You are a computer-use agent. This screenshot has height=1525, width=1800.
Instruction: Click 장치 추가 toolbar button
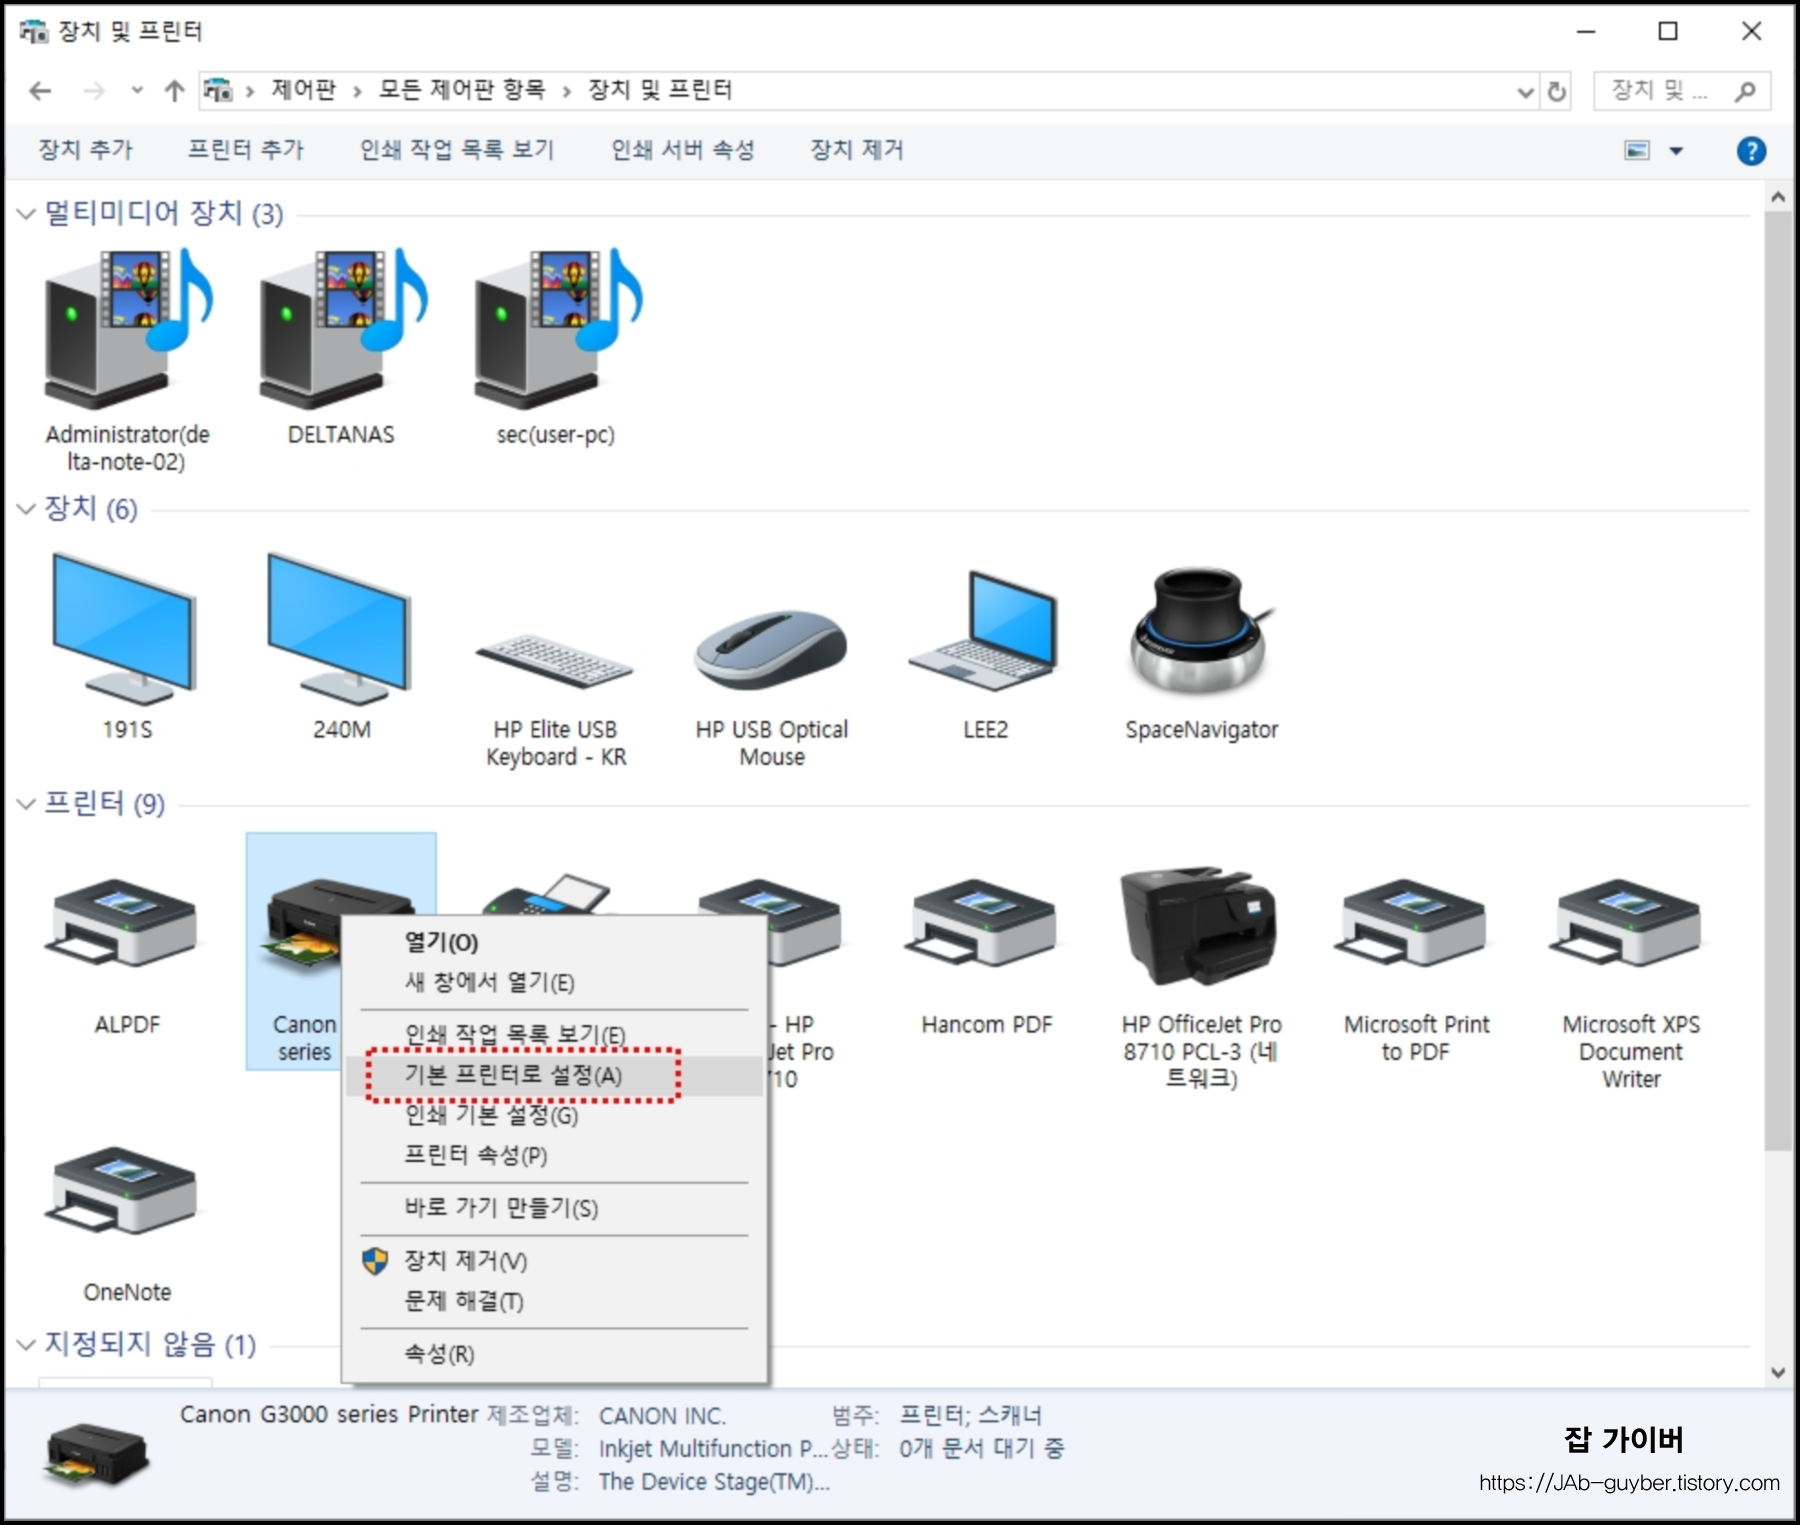pos(85,150)
